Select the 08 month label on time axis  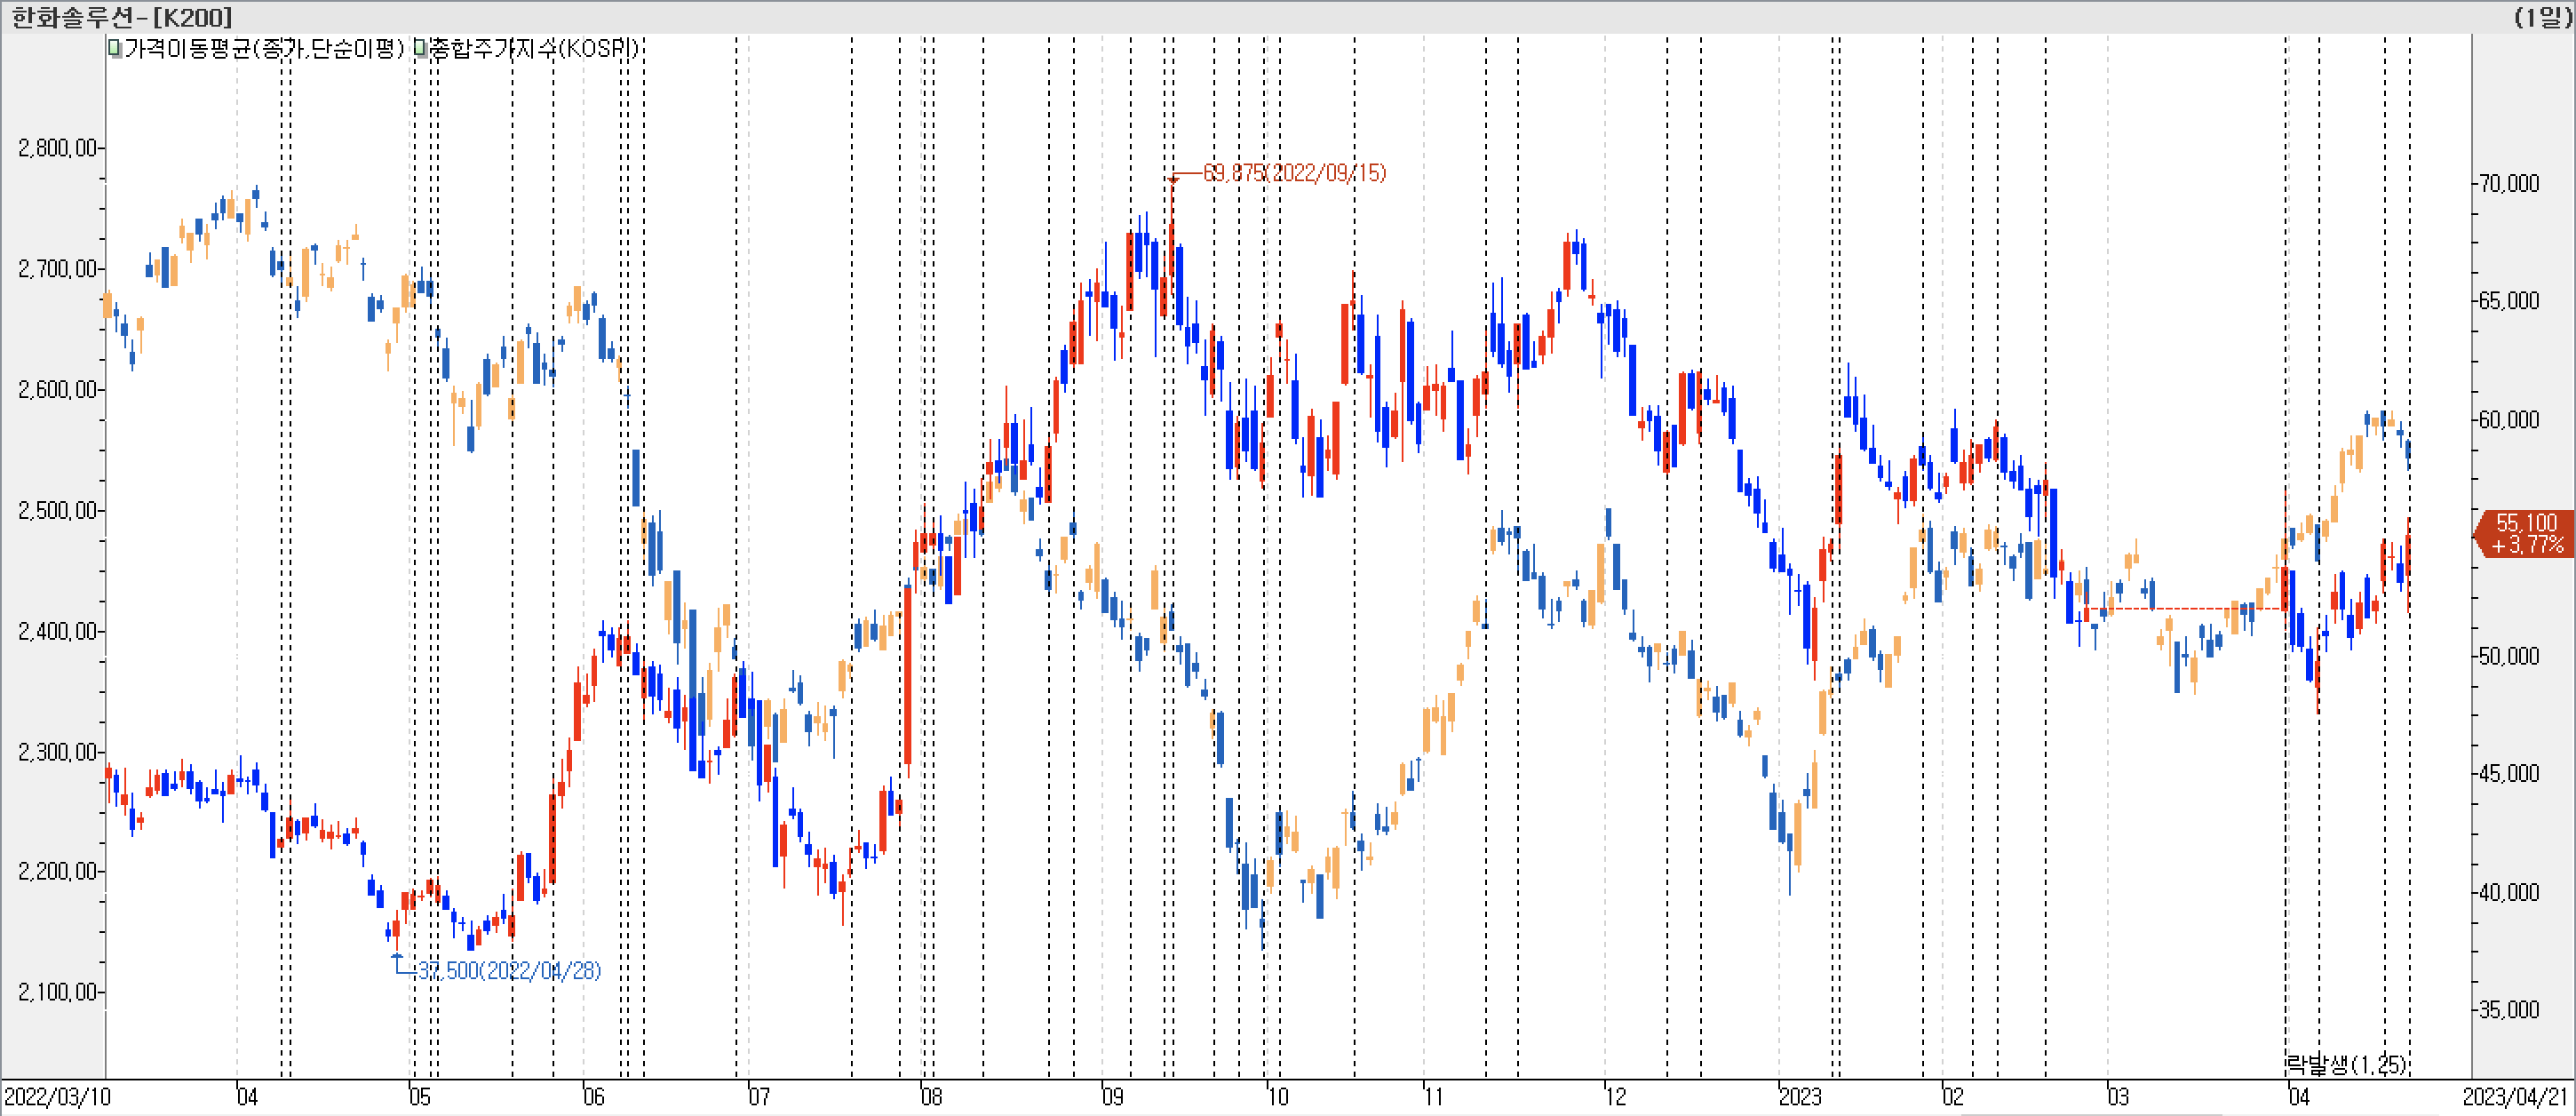[x=931, y=1097]
